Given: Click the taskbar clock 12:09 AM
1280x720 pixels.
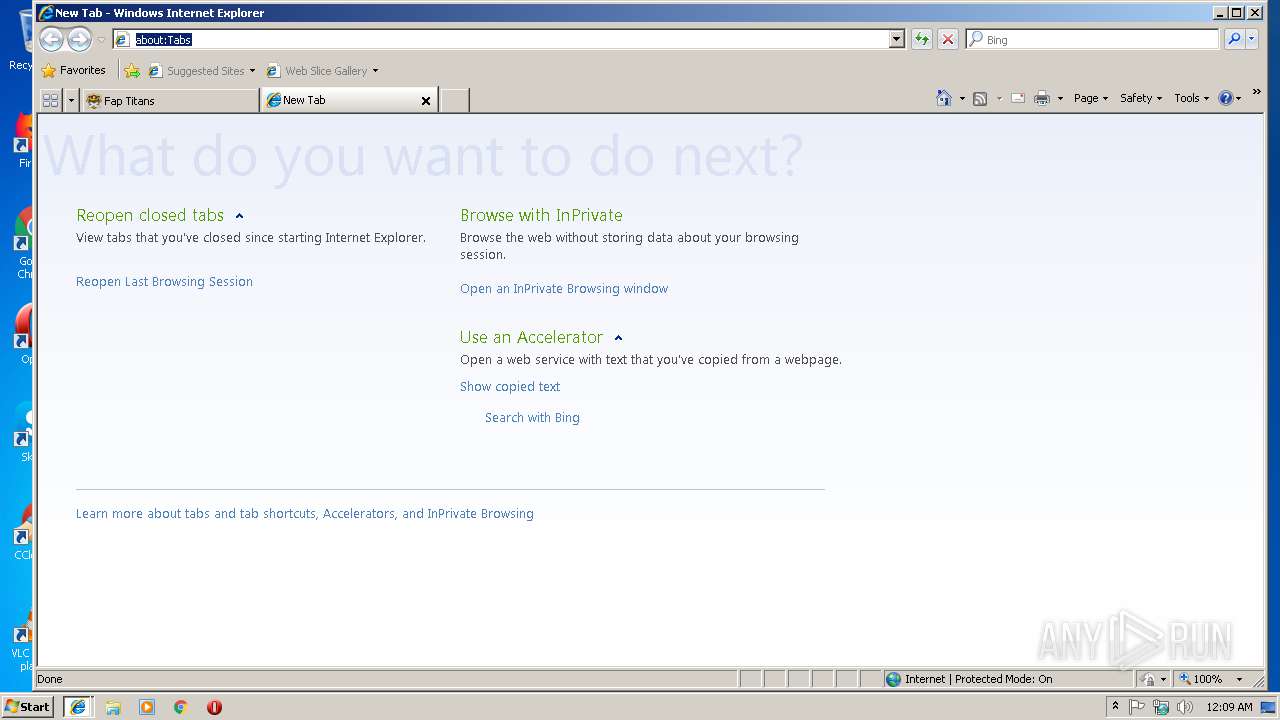Looking at the screenshot, I should coord(1229,706).
